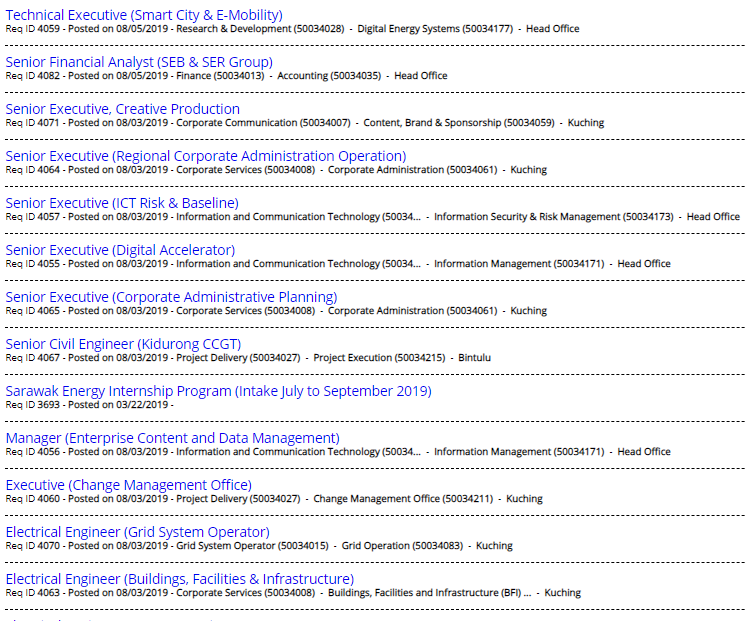Select details line for Req ID 4055

point(338,264)
